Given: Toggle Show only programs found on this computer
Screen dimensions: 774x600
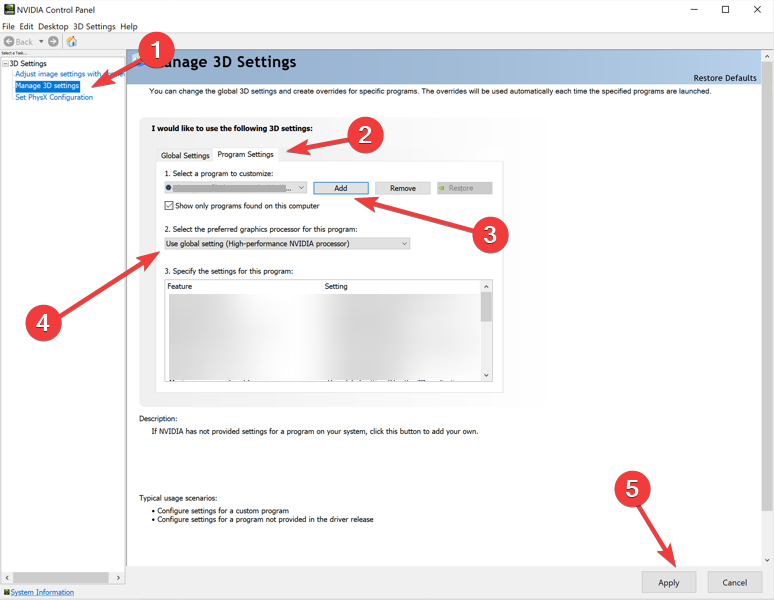Looking at the screenshot, I should pos(169,206).
